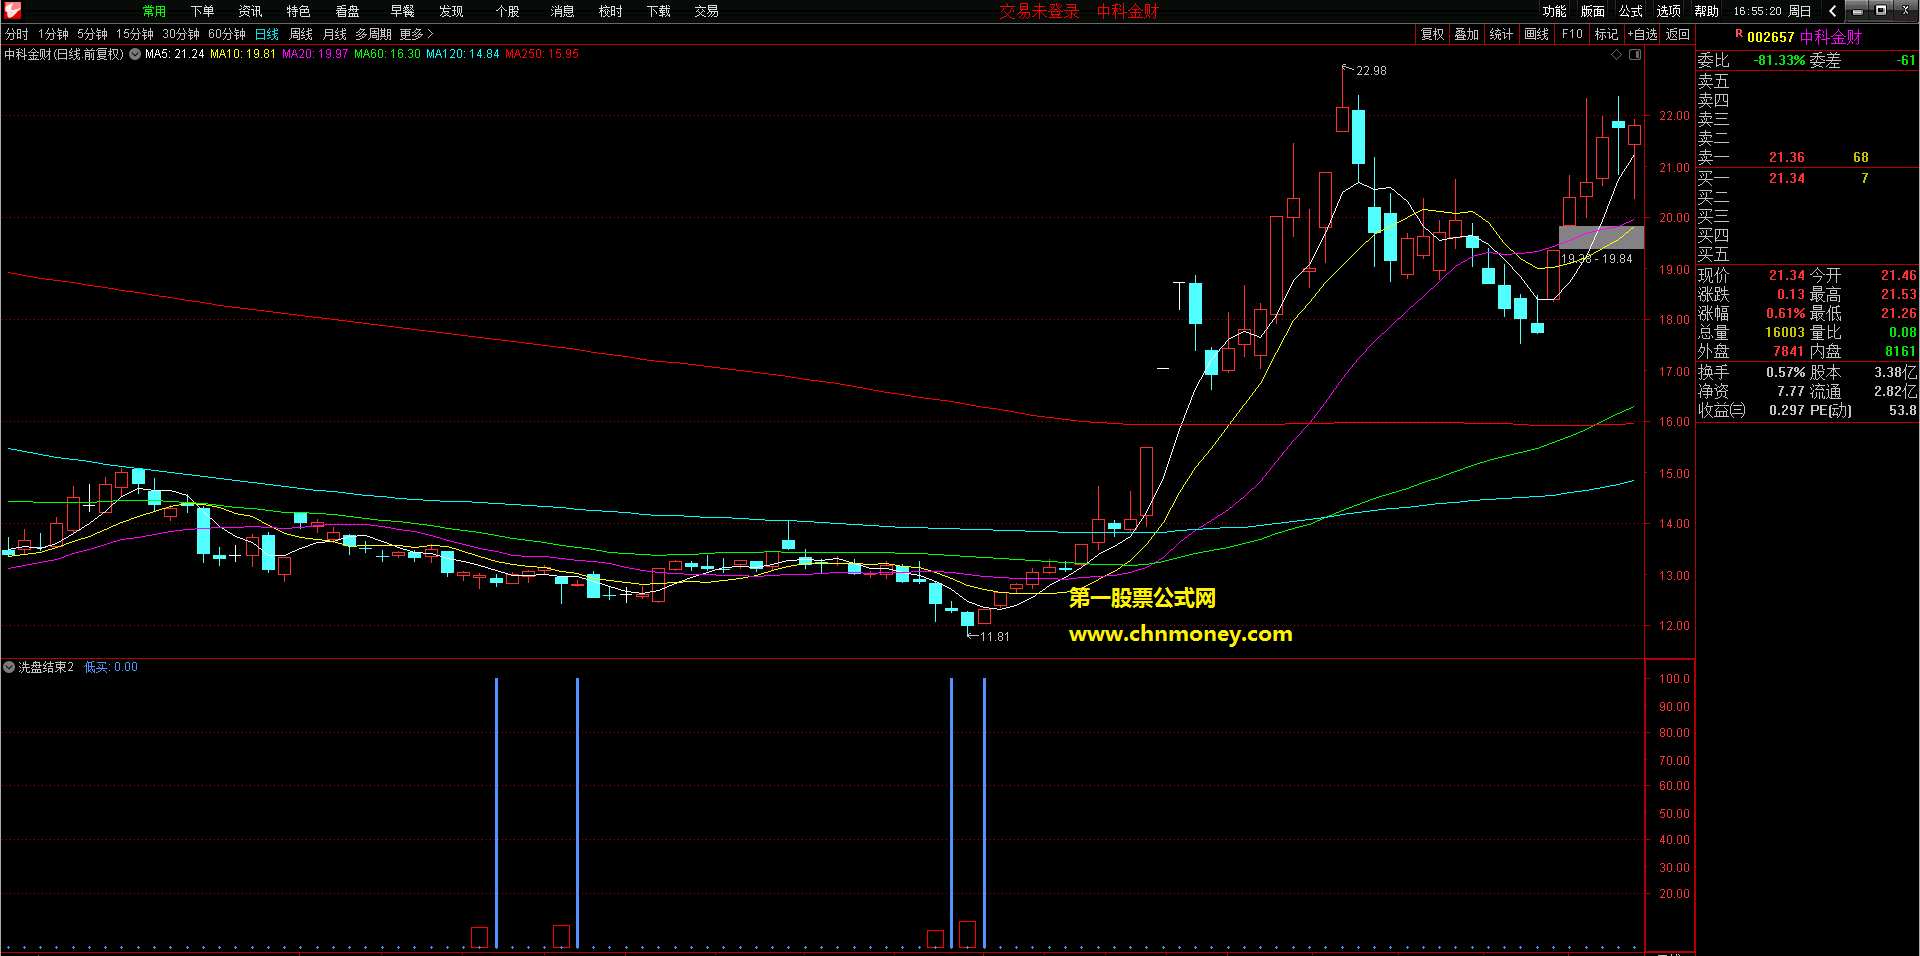Open the 资讯 menu
This screenshot has width=1920, height=956.
pos(250,11)
